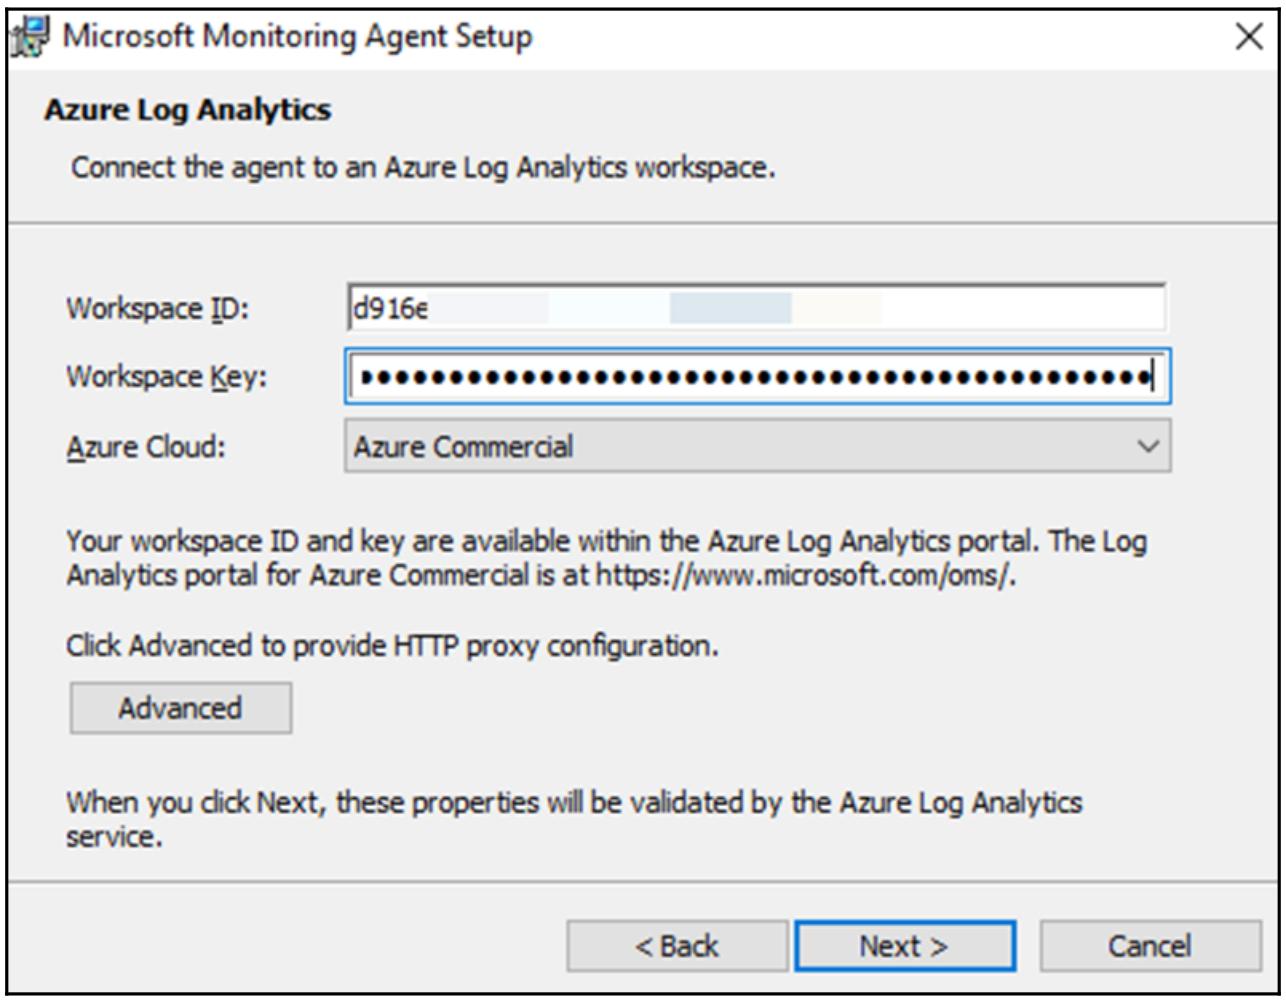Focus the masked Workspace Key field
This screenshot has width=1286, height=1002.
(757, 377)
